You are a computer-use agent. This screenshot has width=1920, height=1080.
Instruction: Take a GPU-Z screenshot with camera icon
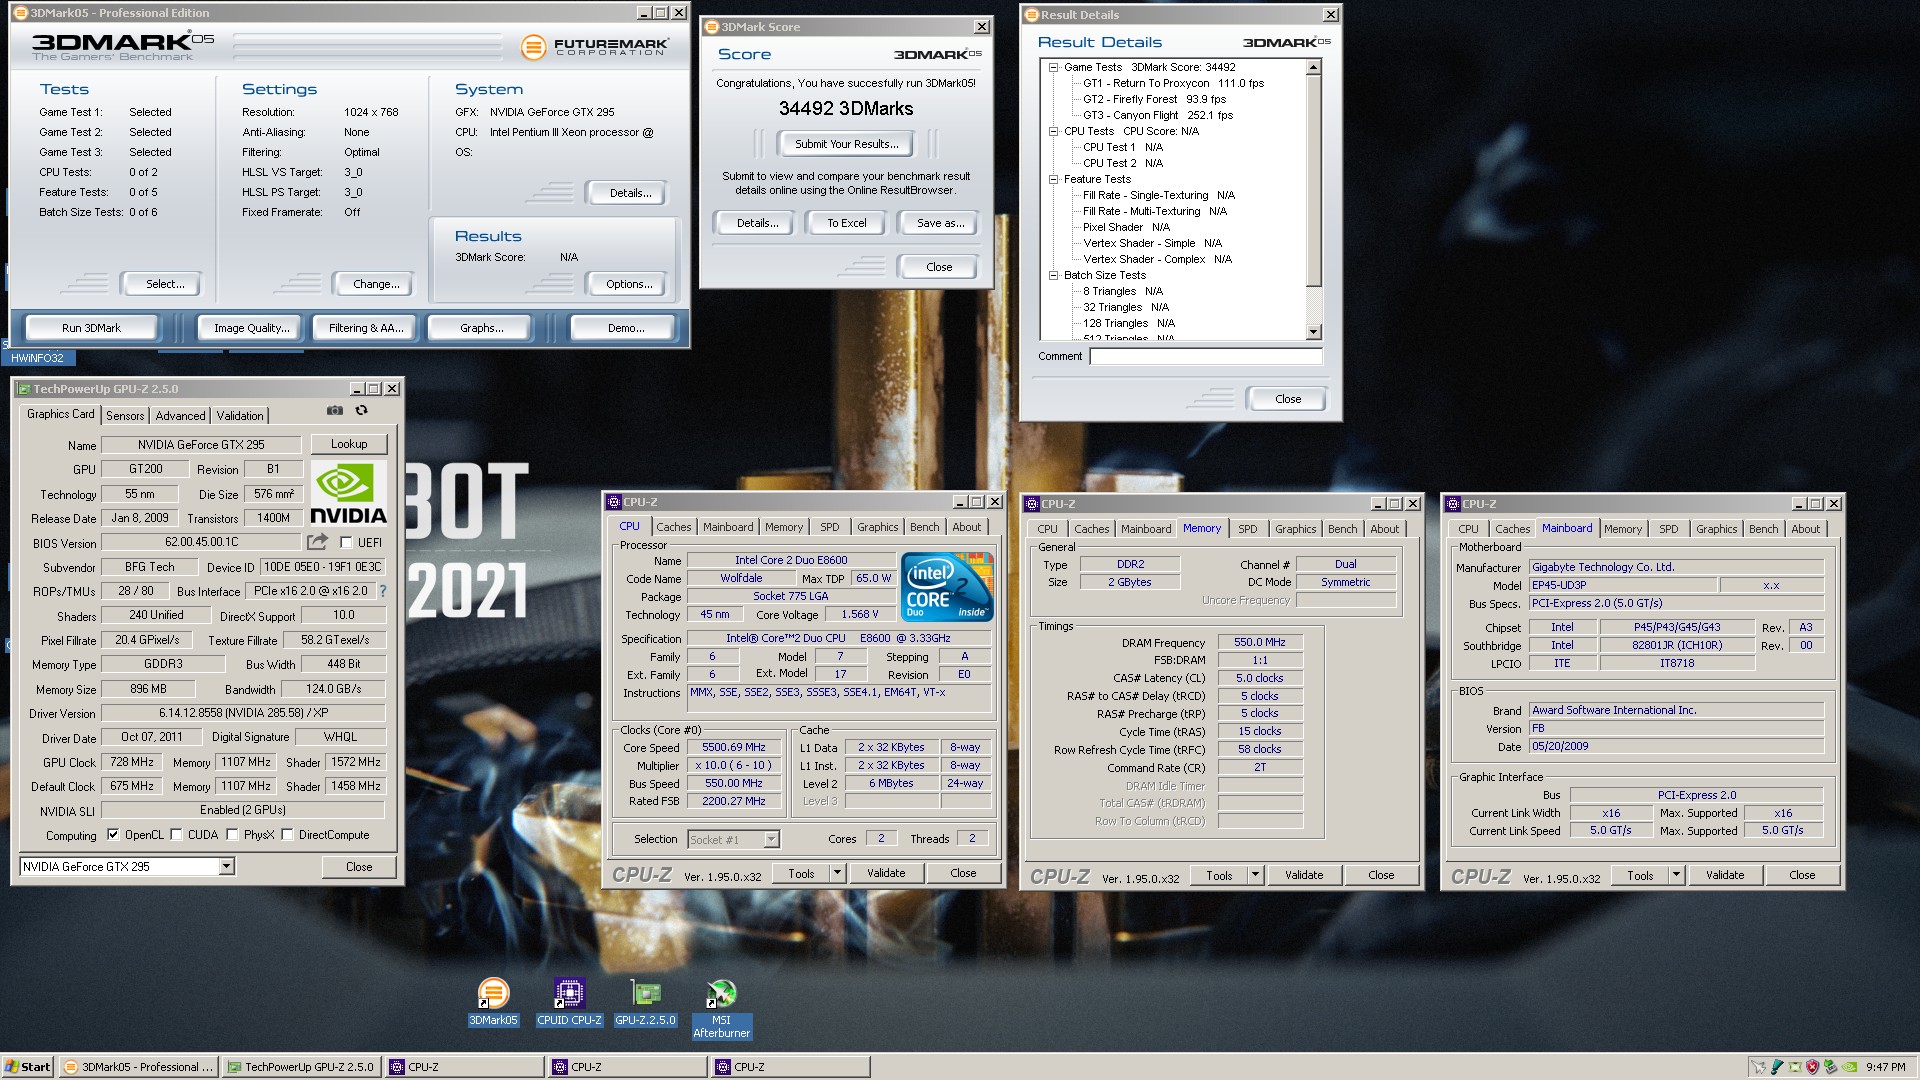[x=335, y=411]
